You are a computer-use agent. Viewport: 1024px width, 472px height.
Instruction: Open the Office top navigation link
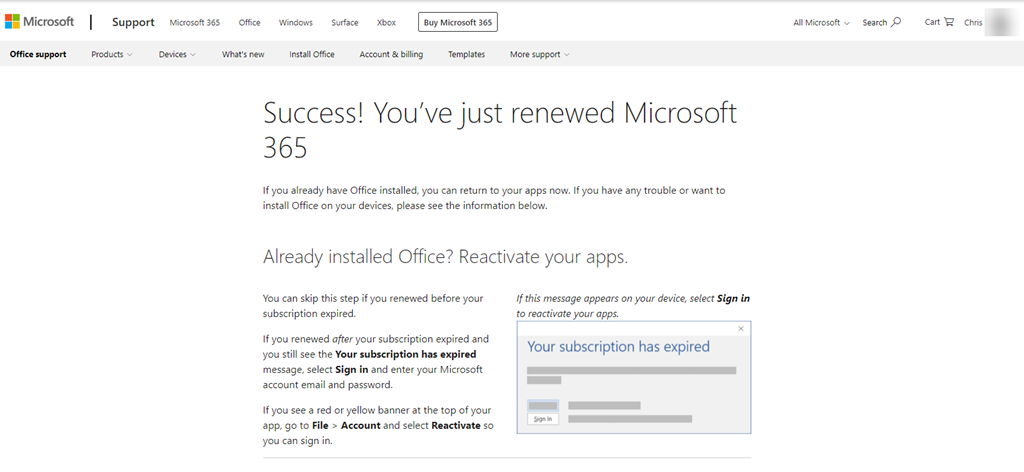(x=249, y=22)
